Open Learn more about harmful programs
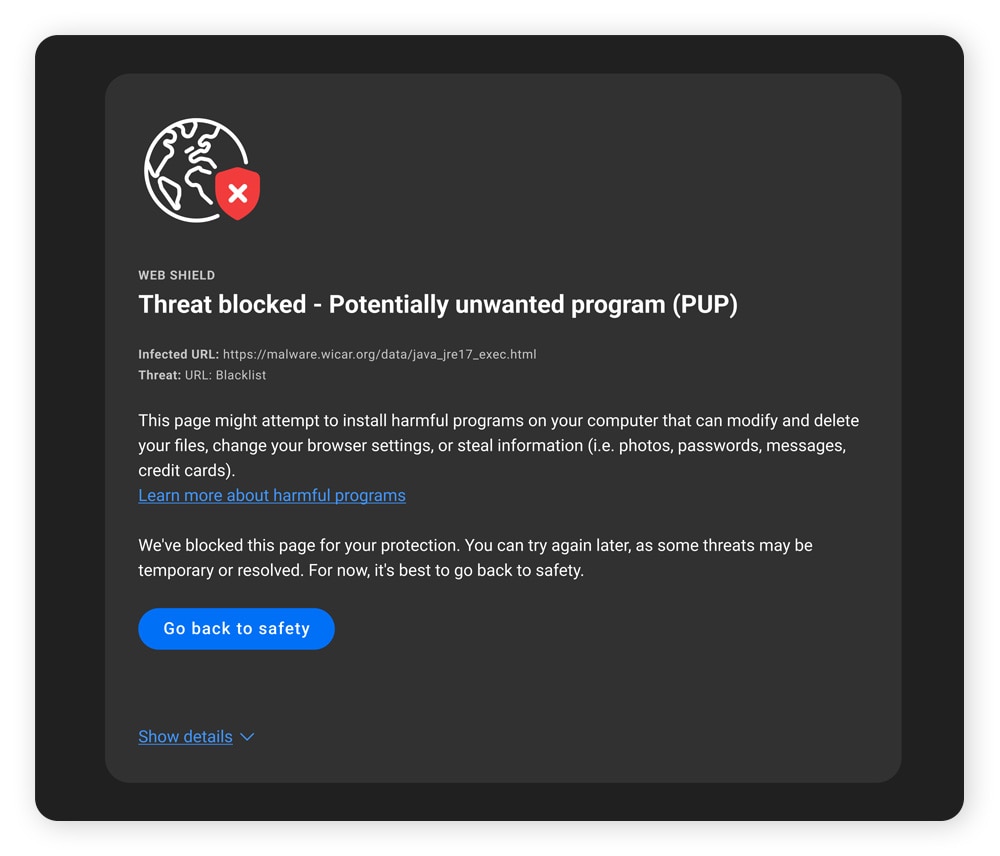 [x=271, y=495]
